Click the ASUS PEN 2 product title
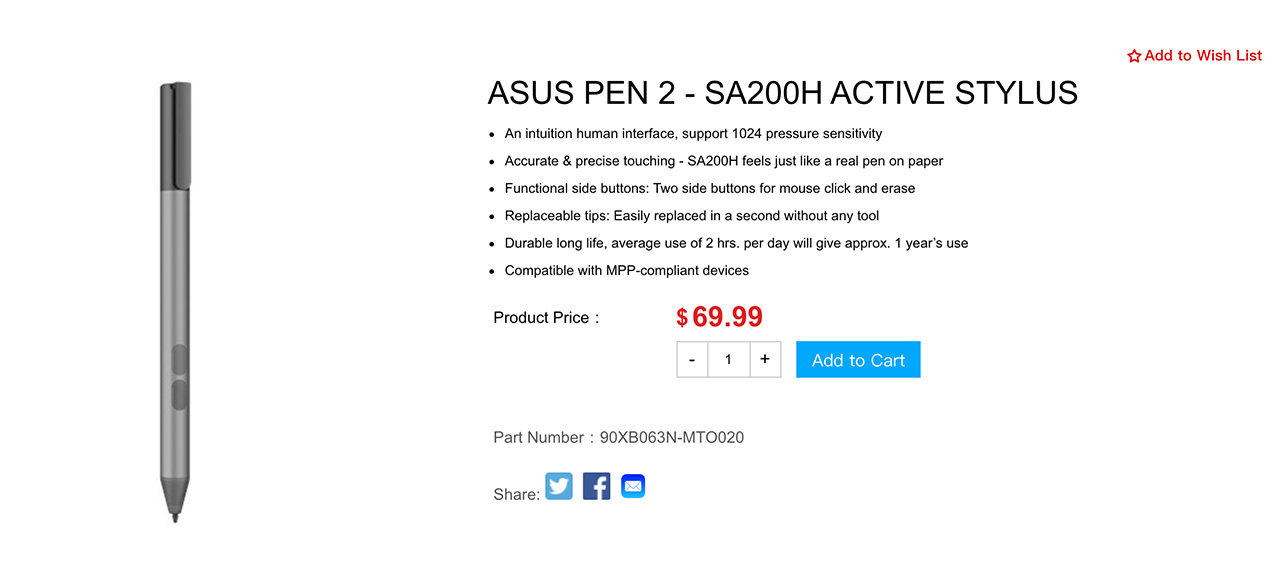This screenshot has height=566, width=1280. click(782, 93)
